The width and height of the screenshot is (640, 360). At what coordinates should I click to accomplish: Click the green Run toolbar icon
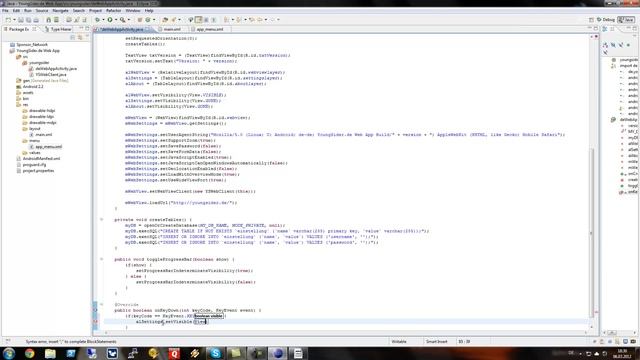[110, 20]
